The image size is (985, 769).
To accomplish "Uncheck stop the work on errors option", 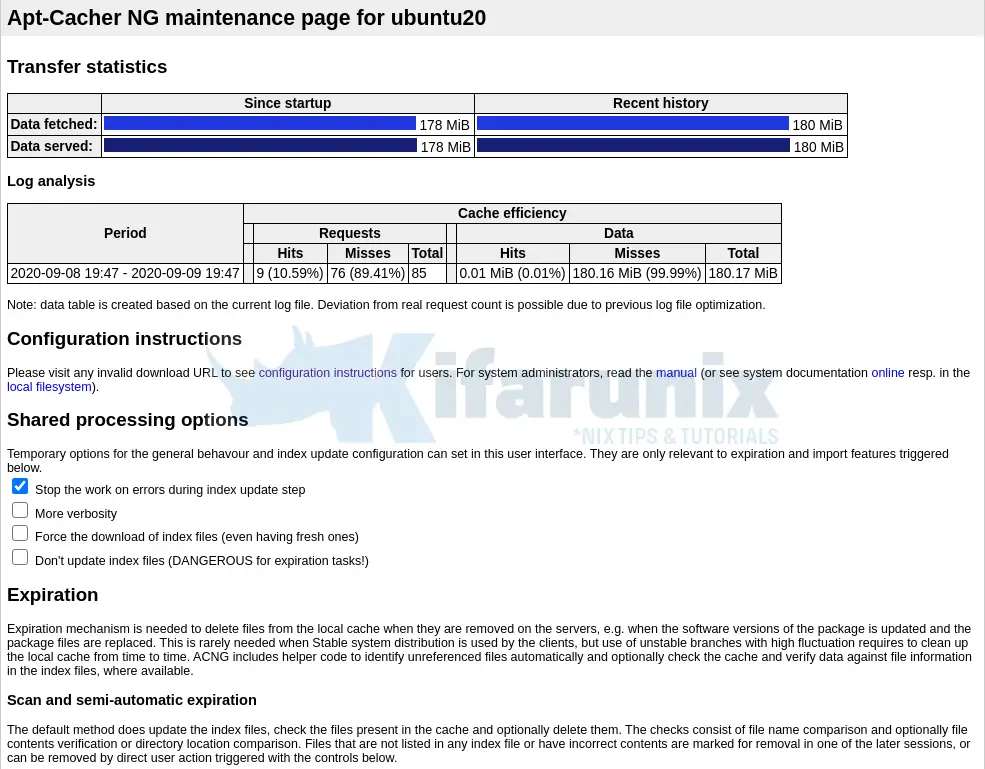I will click(20, 486).
